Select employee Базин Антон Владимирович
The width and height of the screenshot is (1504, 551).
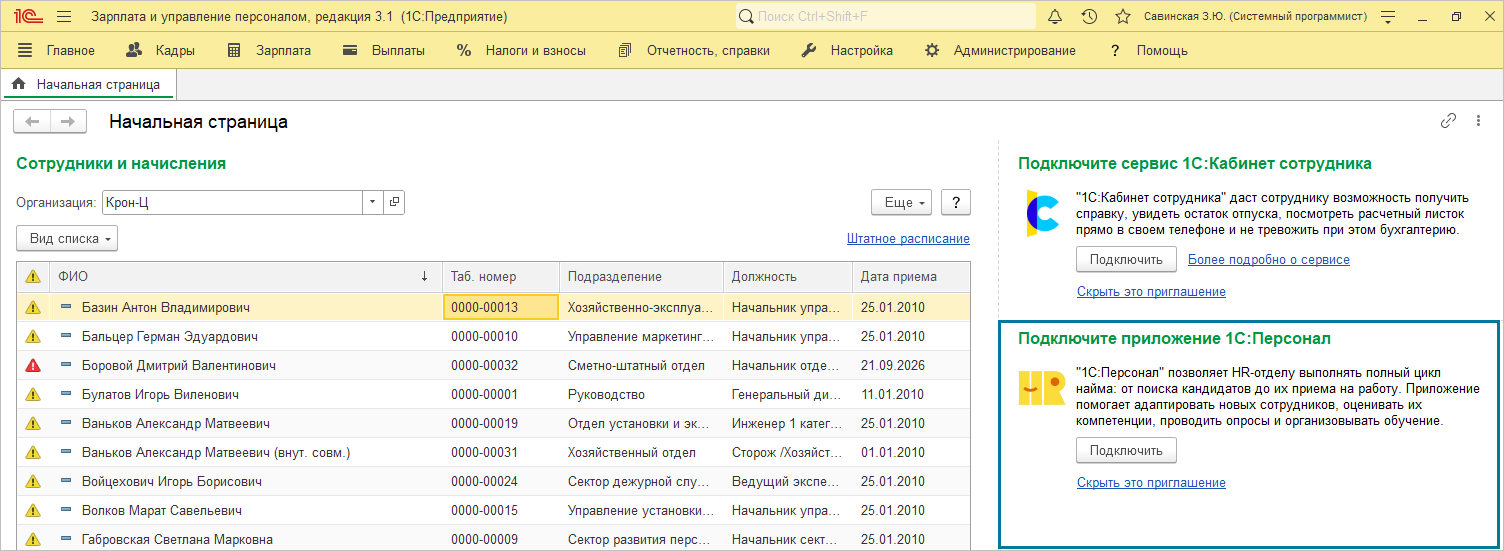coord(166,308)
